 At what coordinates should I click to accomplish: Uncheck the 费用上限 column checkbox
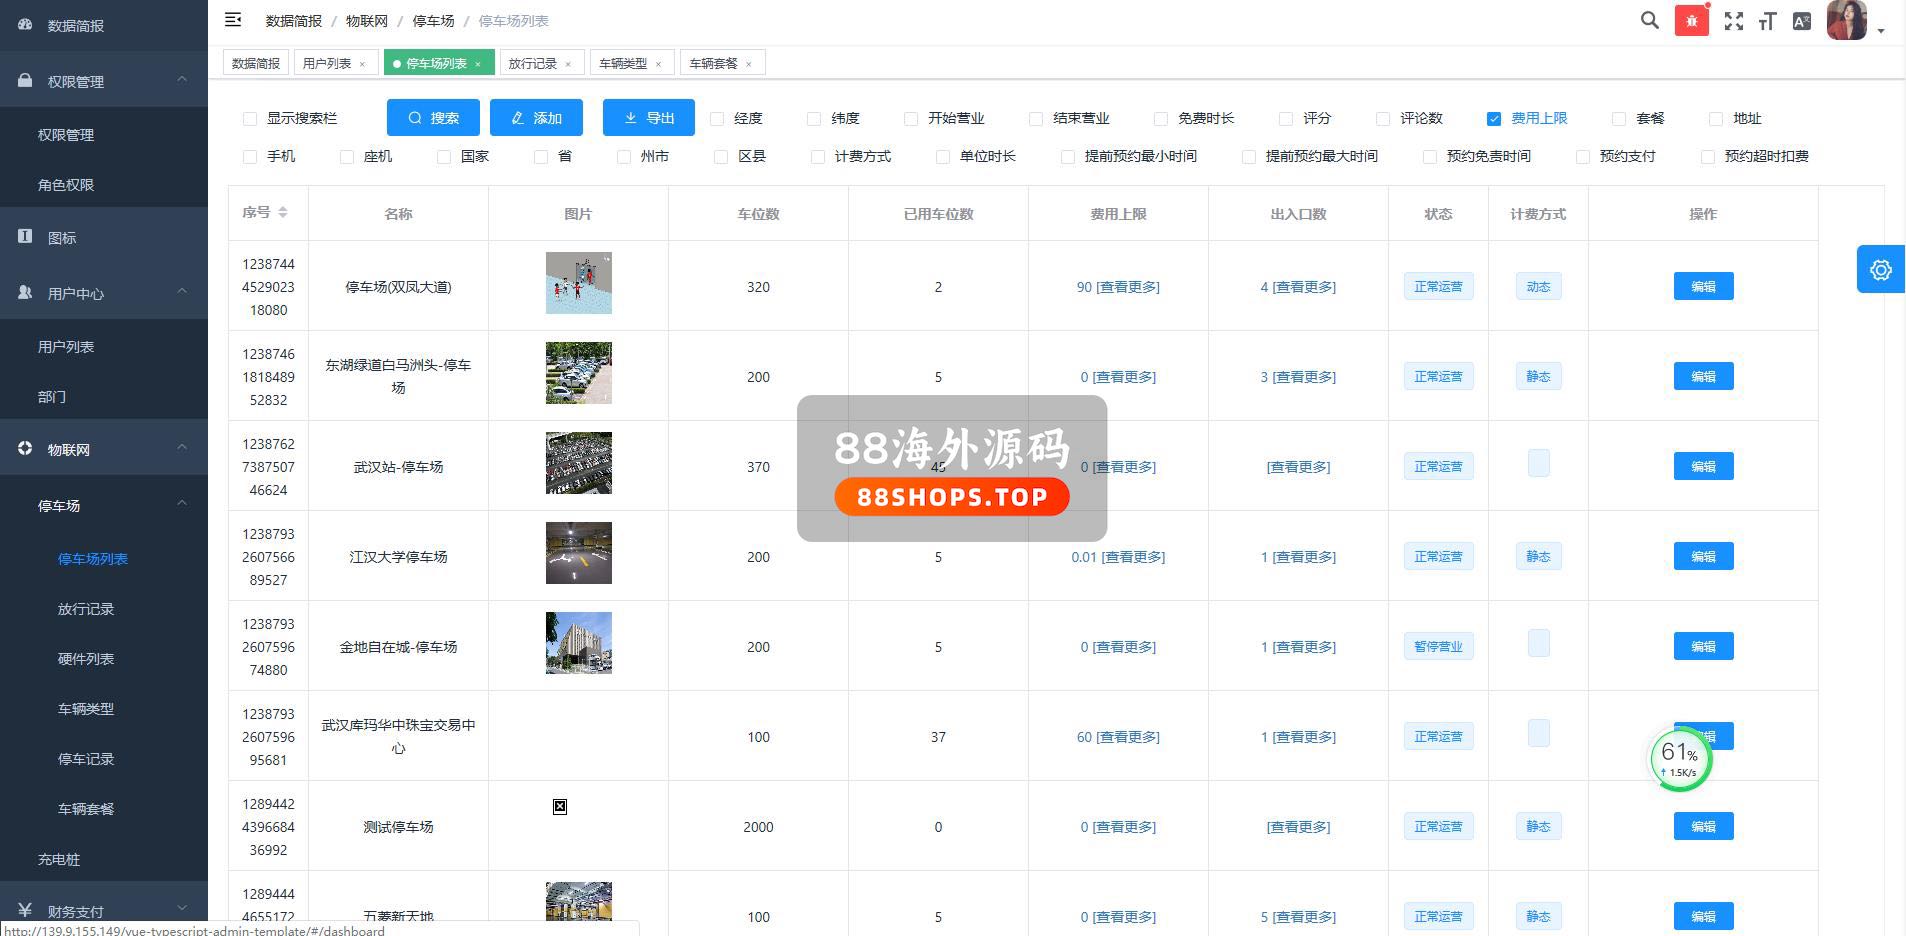click(x=1494, y=119)
